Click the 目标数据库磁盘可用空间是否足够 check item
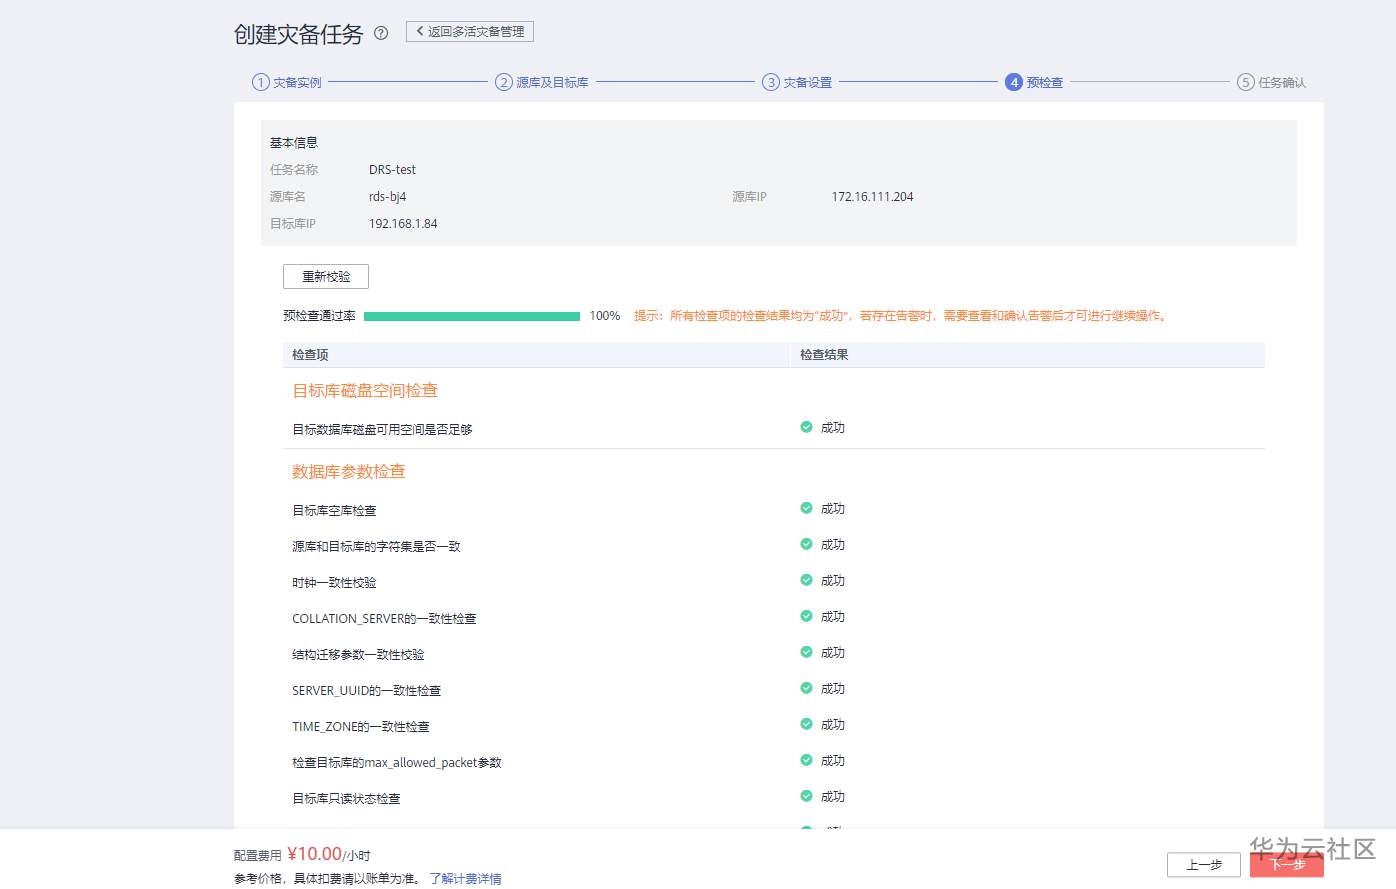The image size is (1396, 889). coord(382,430)
